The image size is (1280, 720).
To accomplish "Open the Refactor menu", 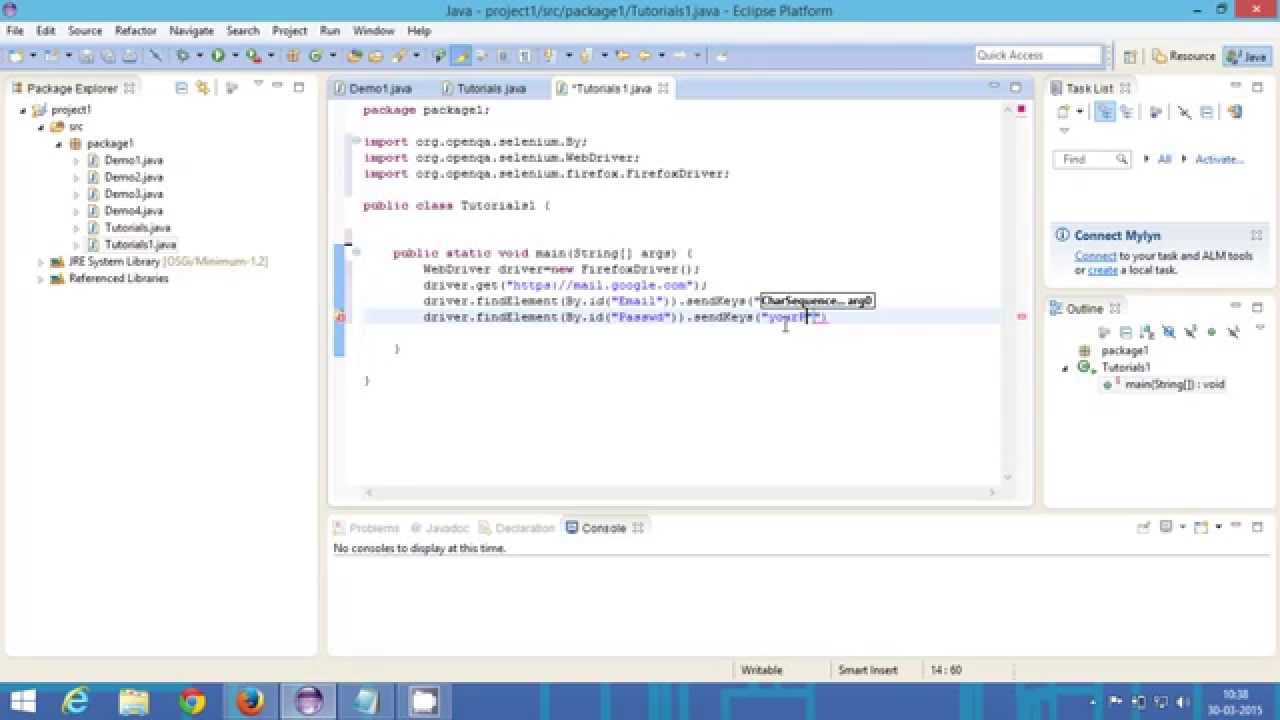I will tap(135, 31).
